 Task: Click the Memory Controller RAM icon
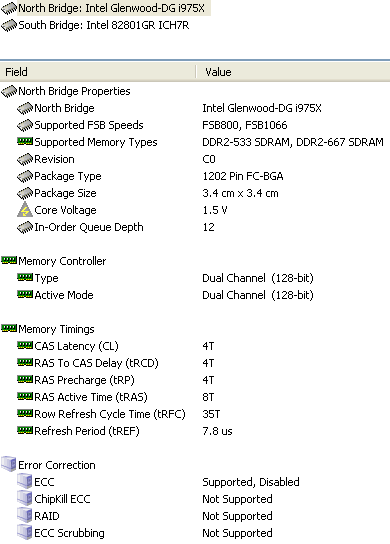click(9, 261)
